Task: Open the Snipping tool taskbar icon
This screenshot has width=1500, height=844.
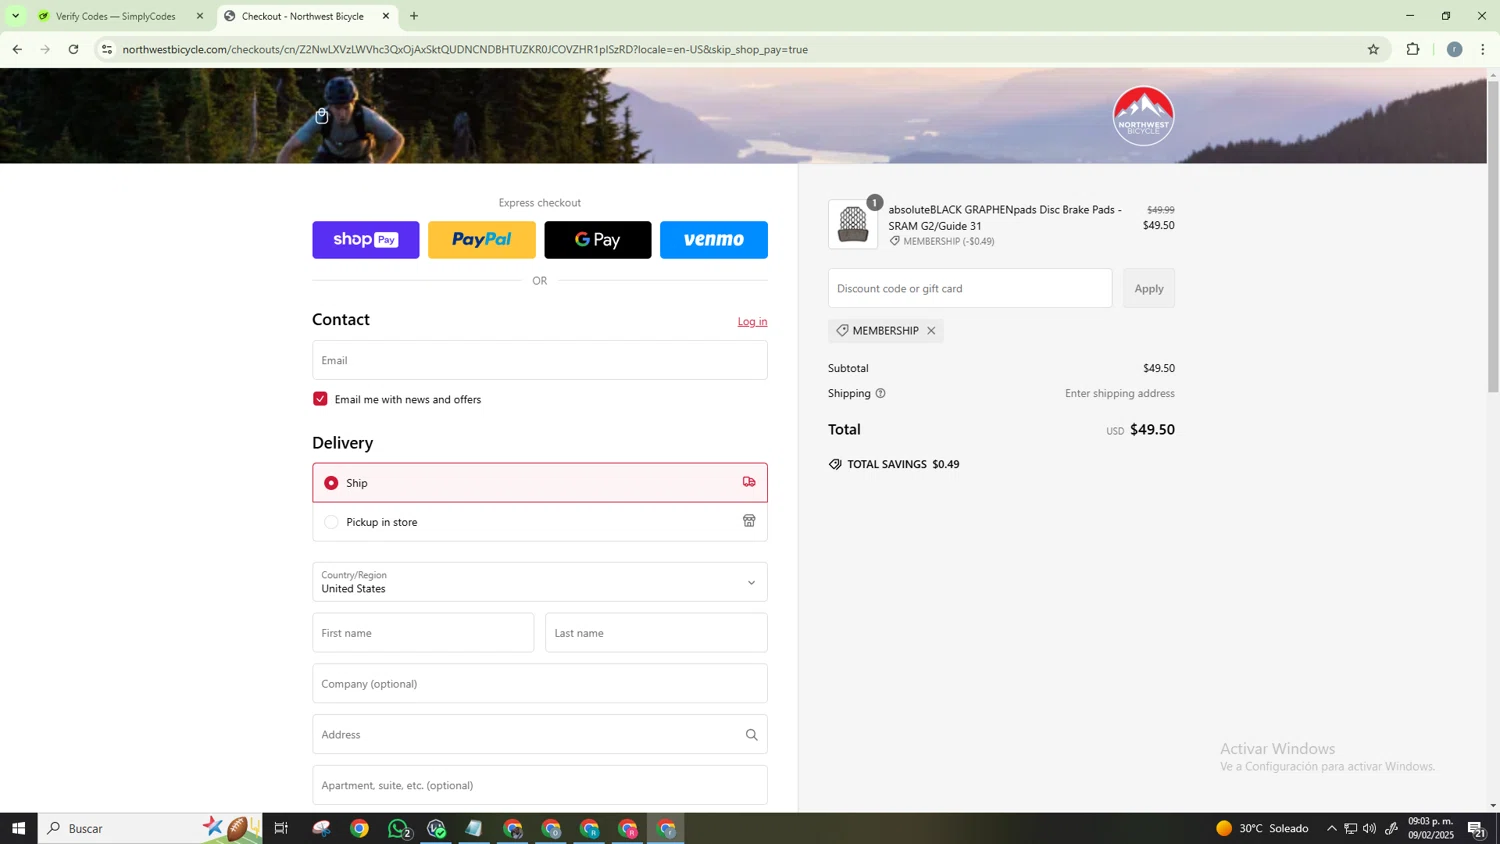Action: pyautogui.click(x=321, y=828)
